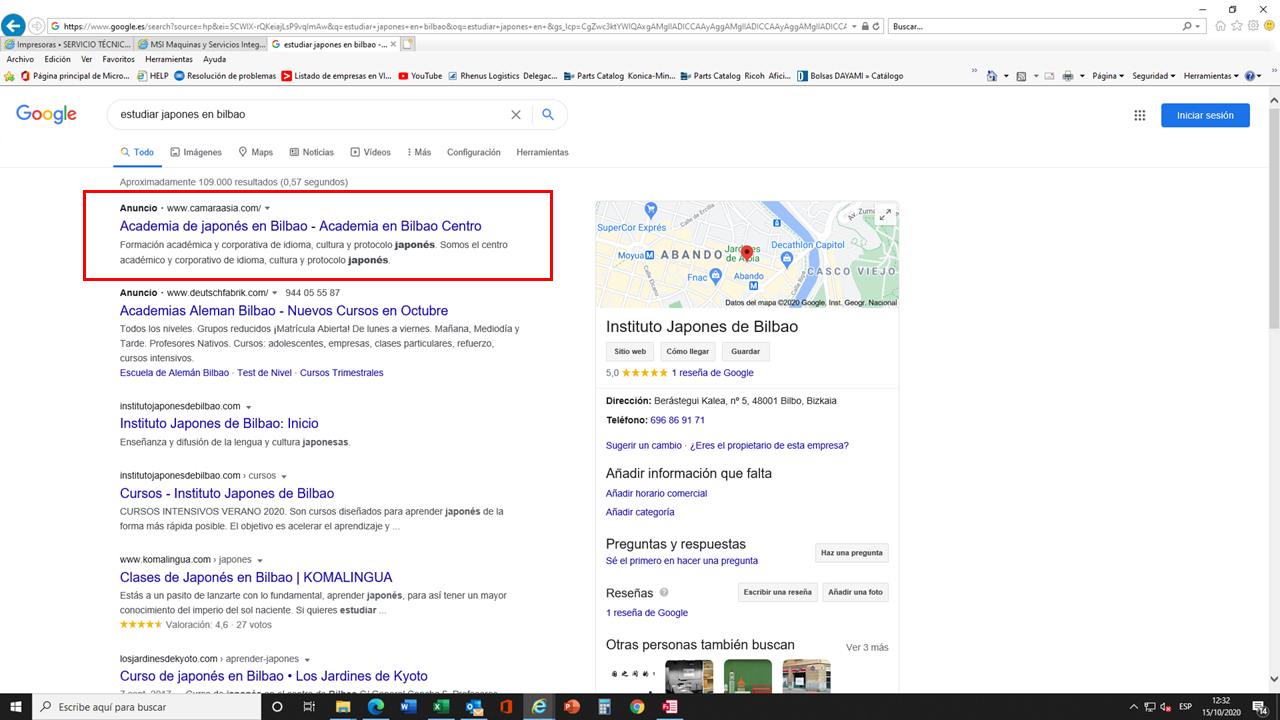
Task: Click the printer icon in the command bar
Action: click(1068, 76)
